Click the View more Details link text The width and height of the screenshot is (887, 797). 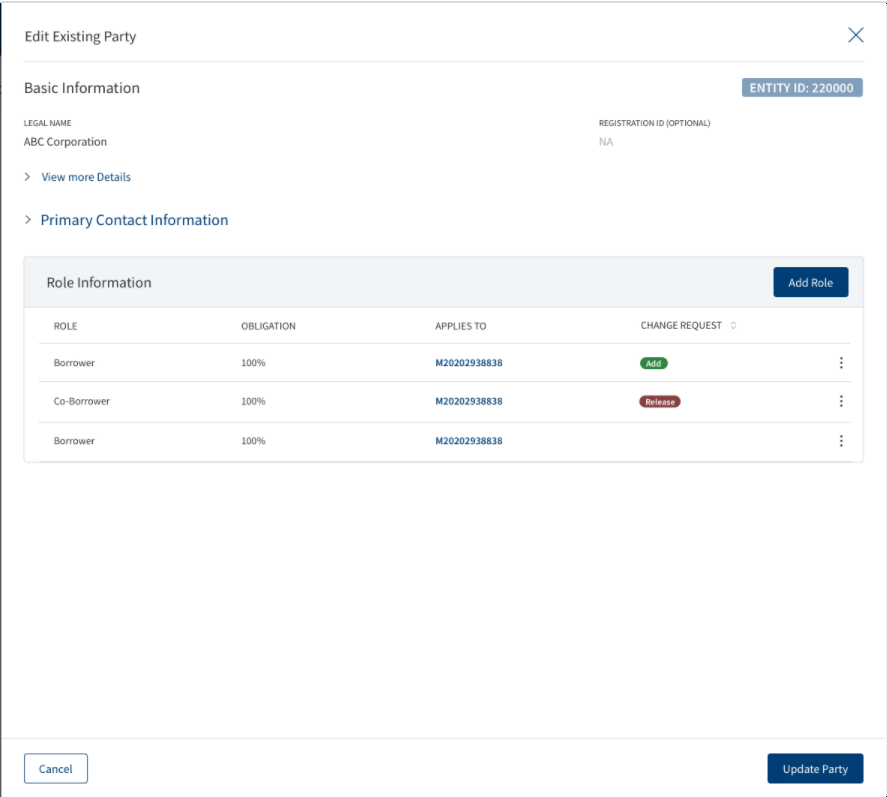86,177
